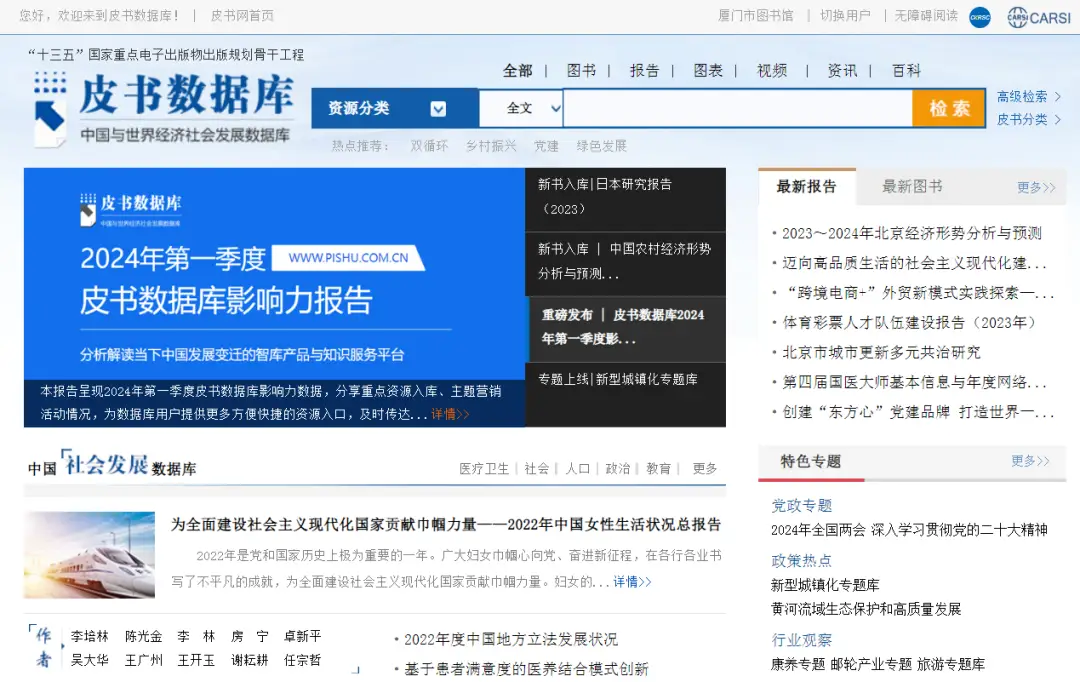Screen dimensions: 1080x682
Task: Switch to 最新报告 tab
Action: (807, 187)
